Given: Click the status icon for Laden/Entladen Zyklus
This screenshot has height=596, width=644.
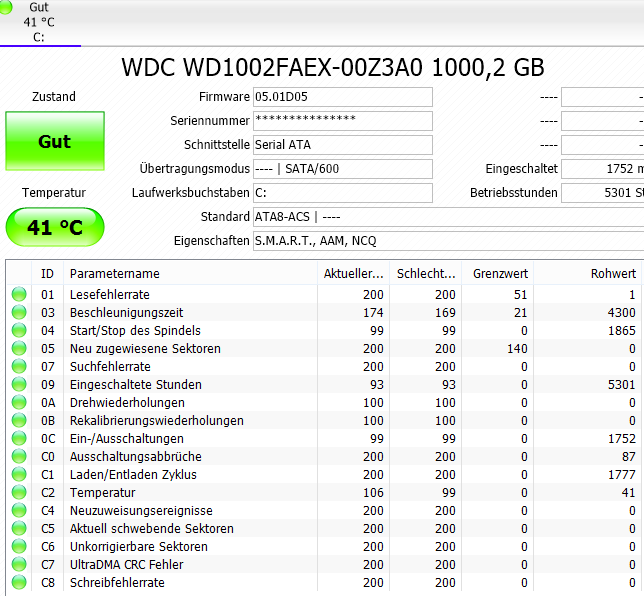Looking at the screenshot, I should [19, 474].
